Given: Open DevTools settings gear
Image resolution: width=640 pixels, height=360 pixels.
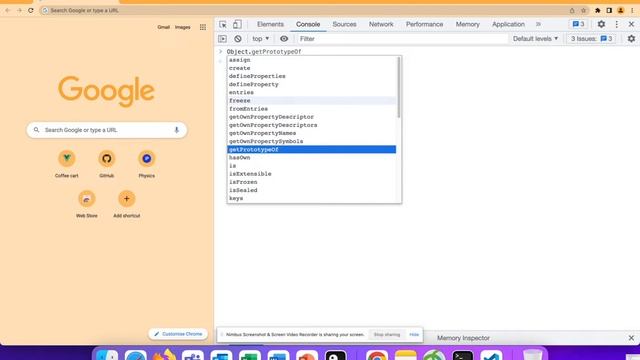Looking at the screenshot, I should click(601, 24).
